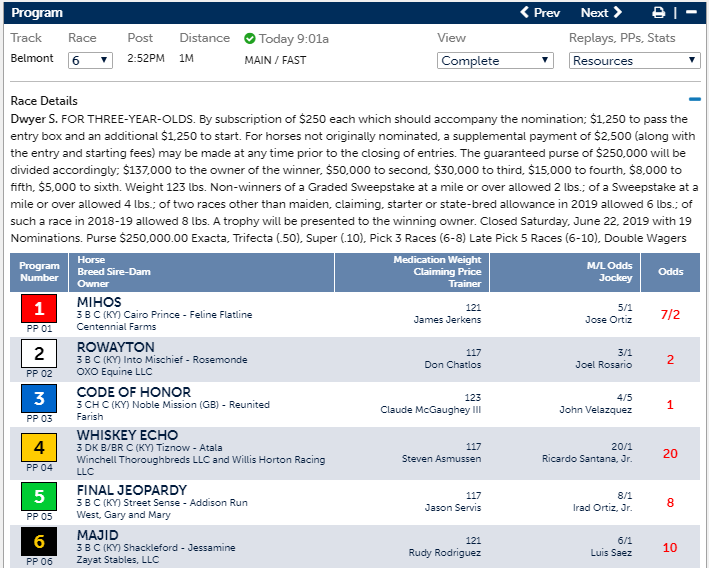Click the Odds column header
709x568 pixels.
(x=670, y=272)
